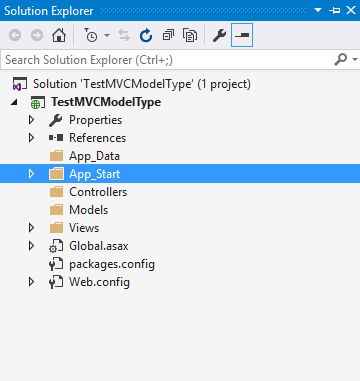Click the Web.config file icon
The width and height of the screenshot is (360, 381).
point(56,283)
